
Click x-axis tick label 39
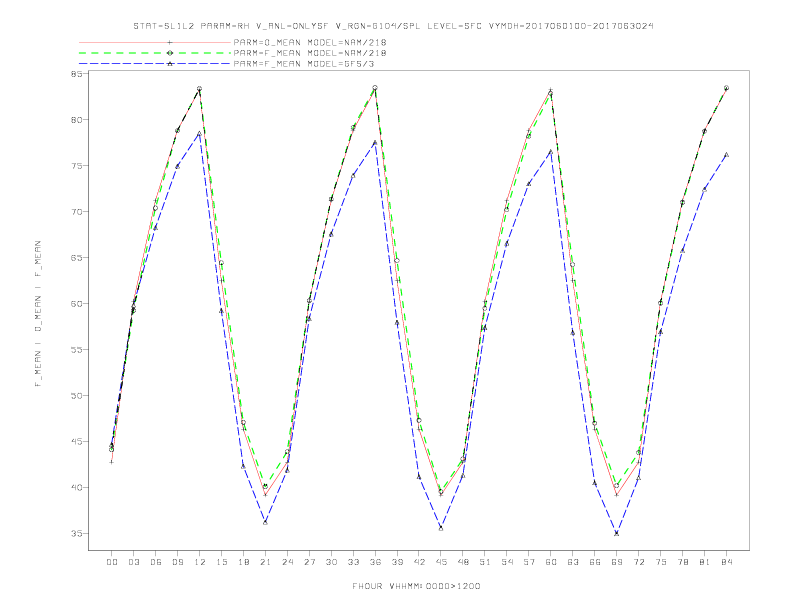point(397,562)
